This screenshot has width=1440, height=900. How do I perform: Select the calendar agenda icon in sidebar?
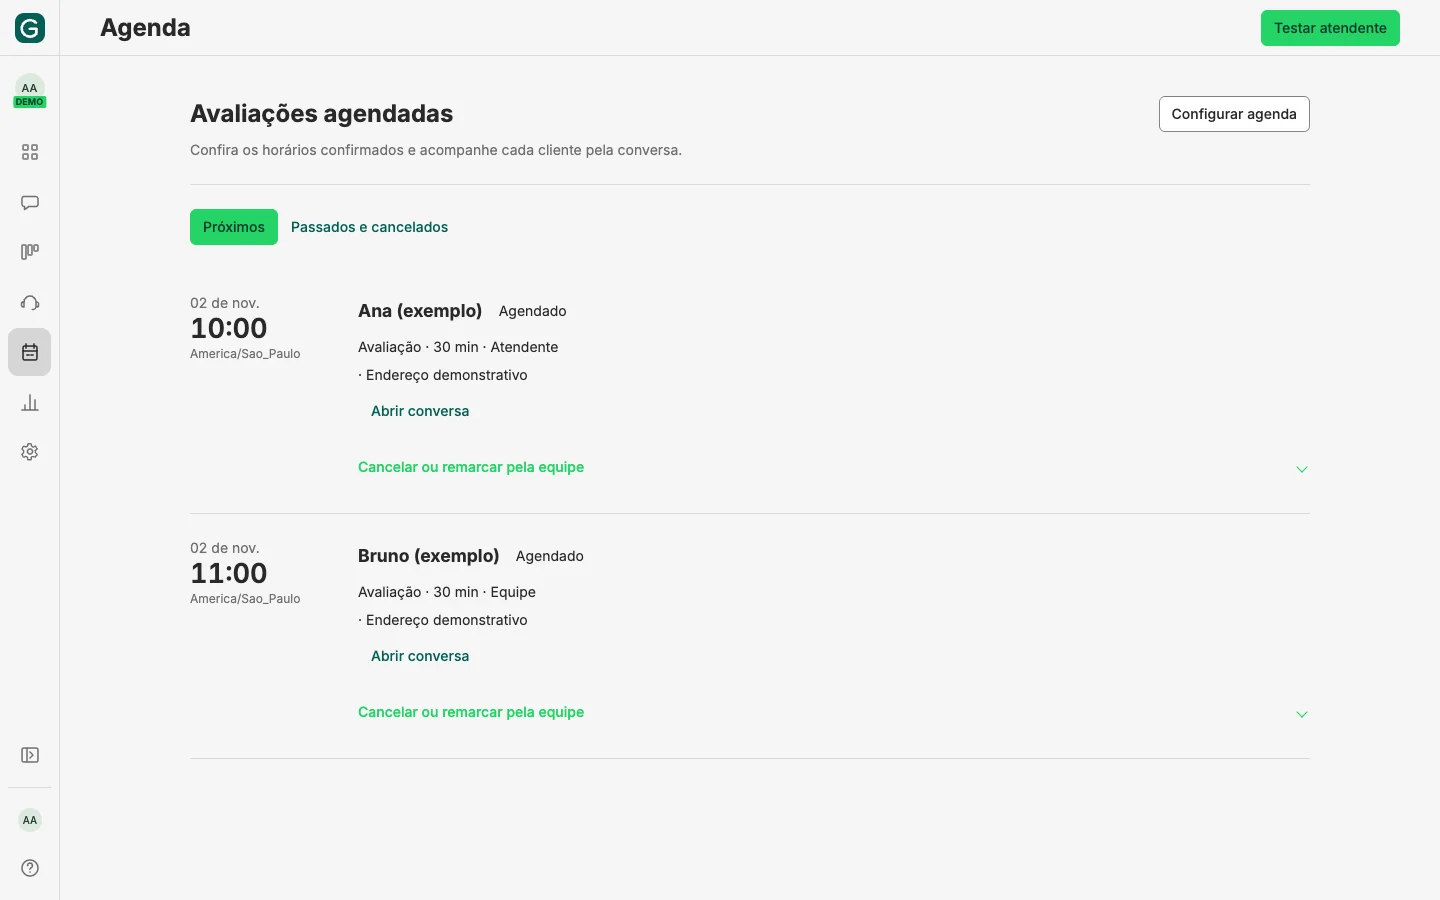pyautogui.click(x=30, y=352)
